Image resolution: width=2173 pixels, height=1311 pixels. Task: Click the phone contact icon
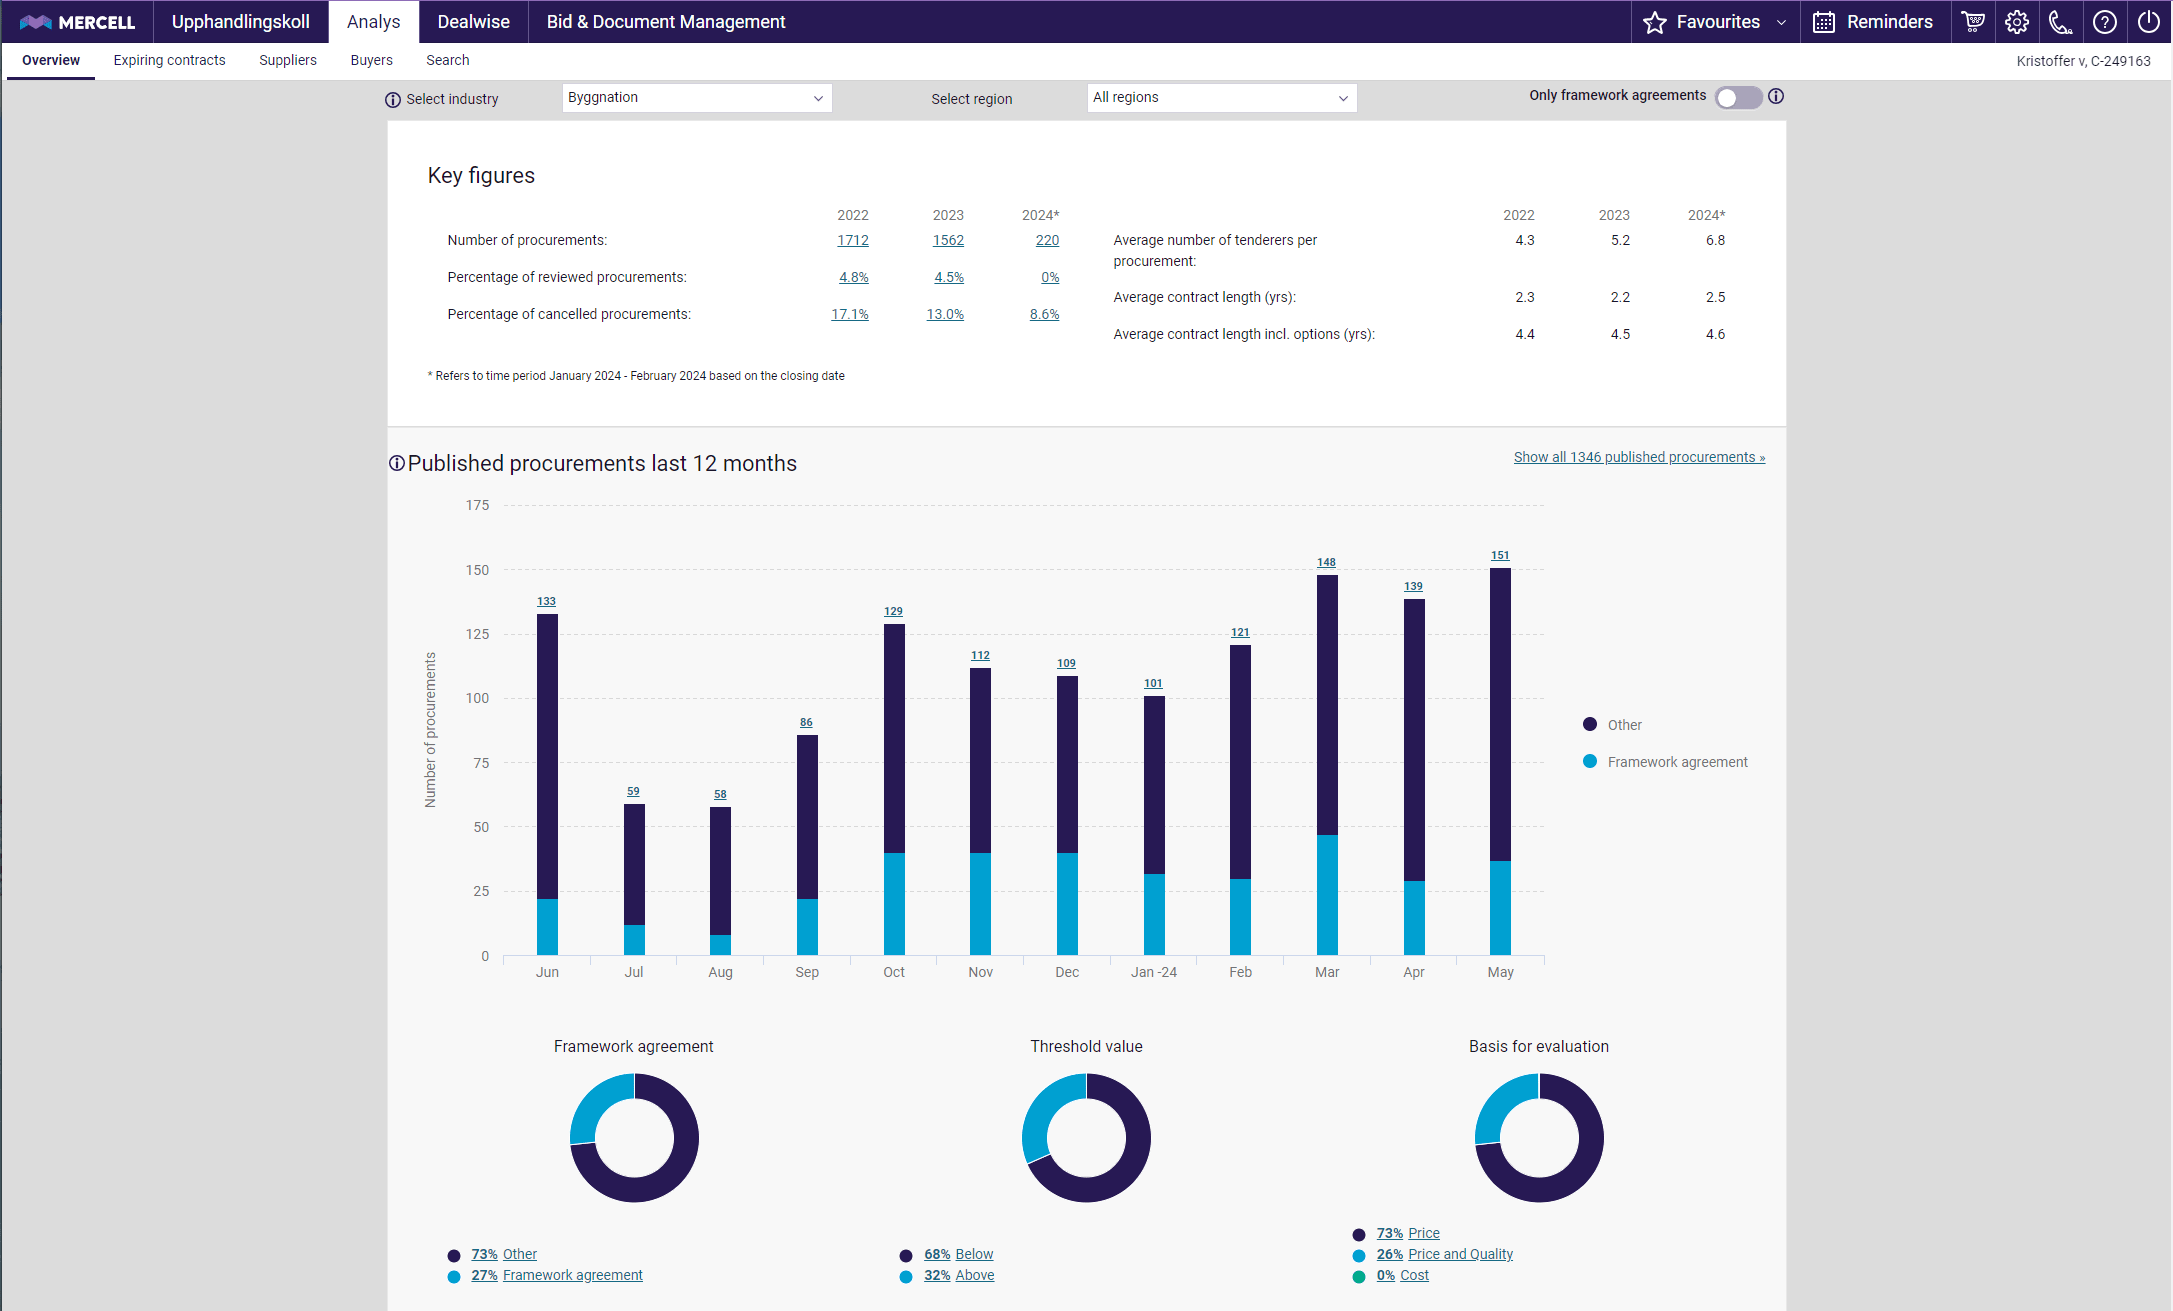2060,22
